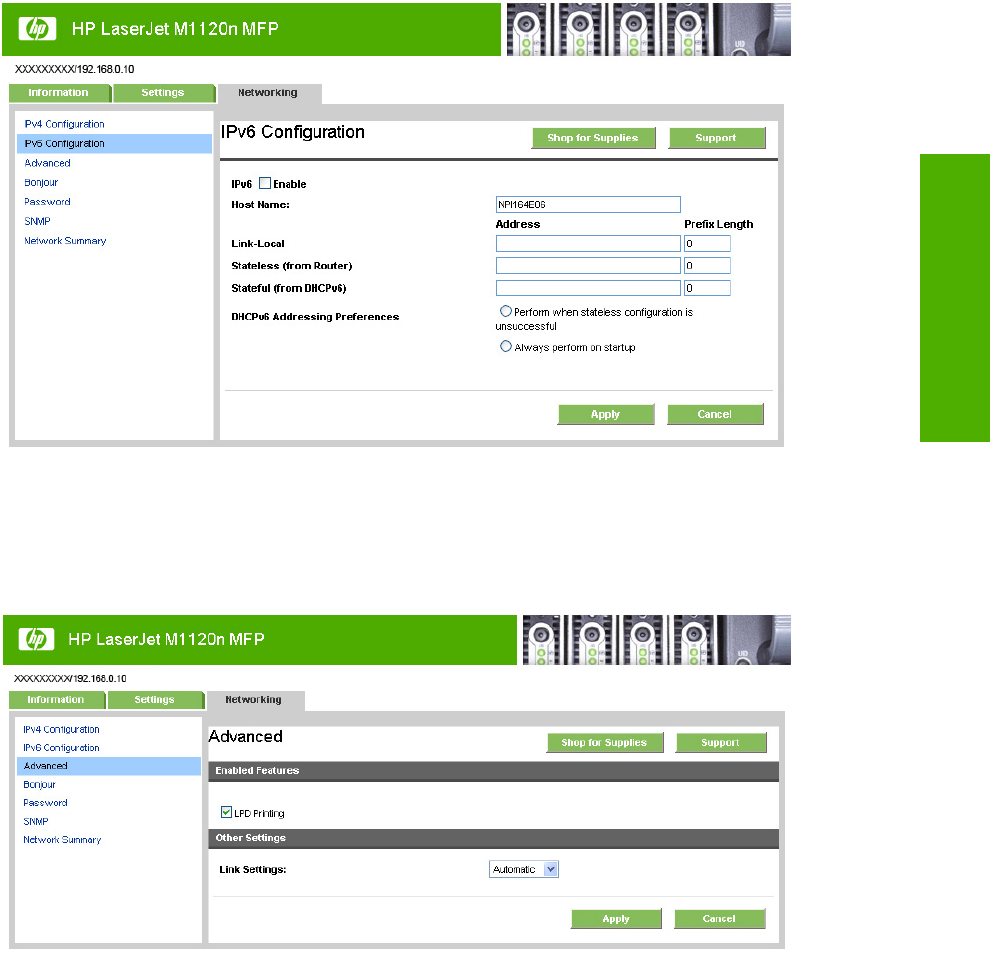Open Network Summary in top sidebar
Screen dimensions: 990x953
[65, 241]
